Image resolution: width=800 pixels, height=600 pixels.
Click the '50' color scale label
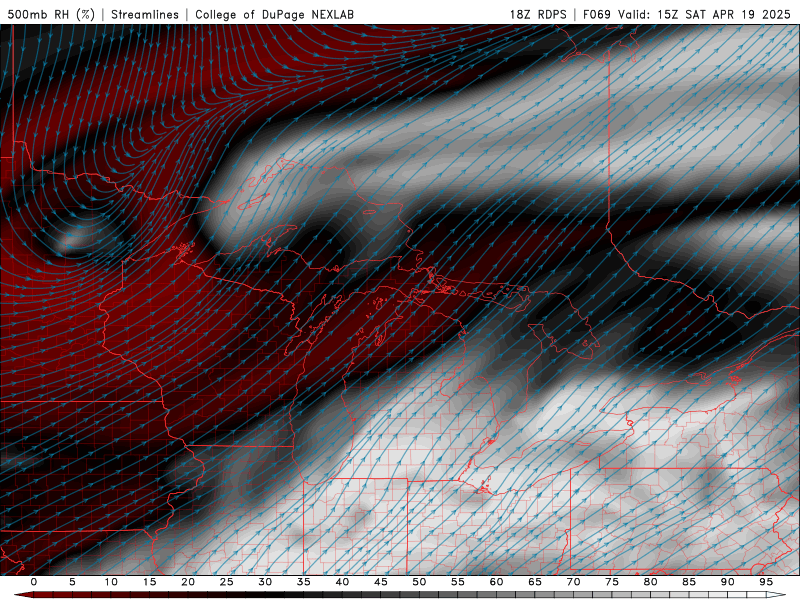click(x=419, y=582)
